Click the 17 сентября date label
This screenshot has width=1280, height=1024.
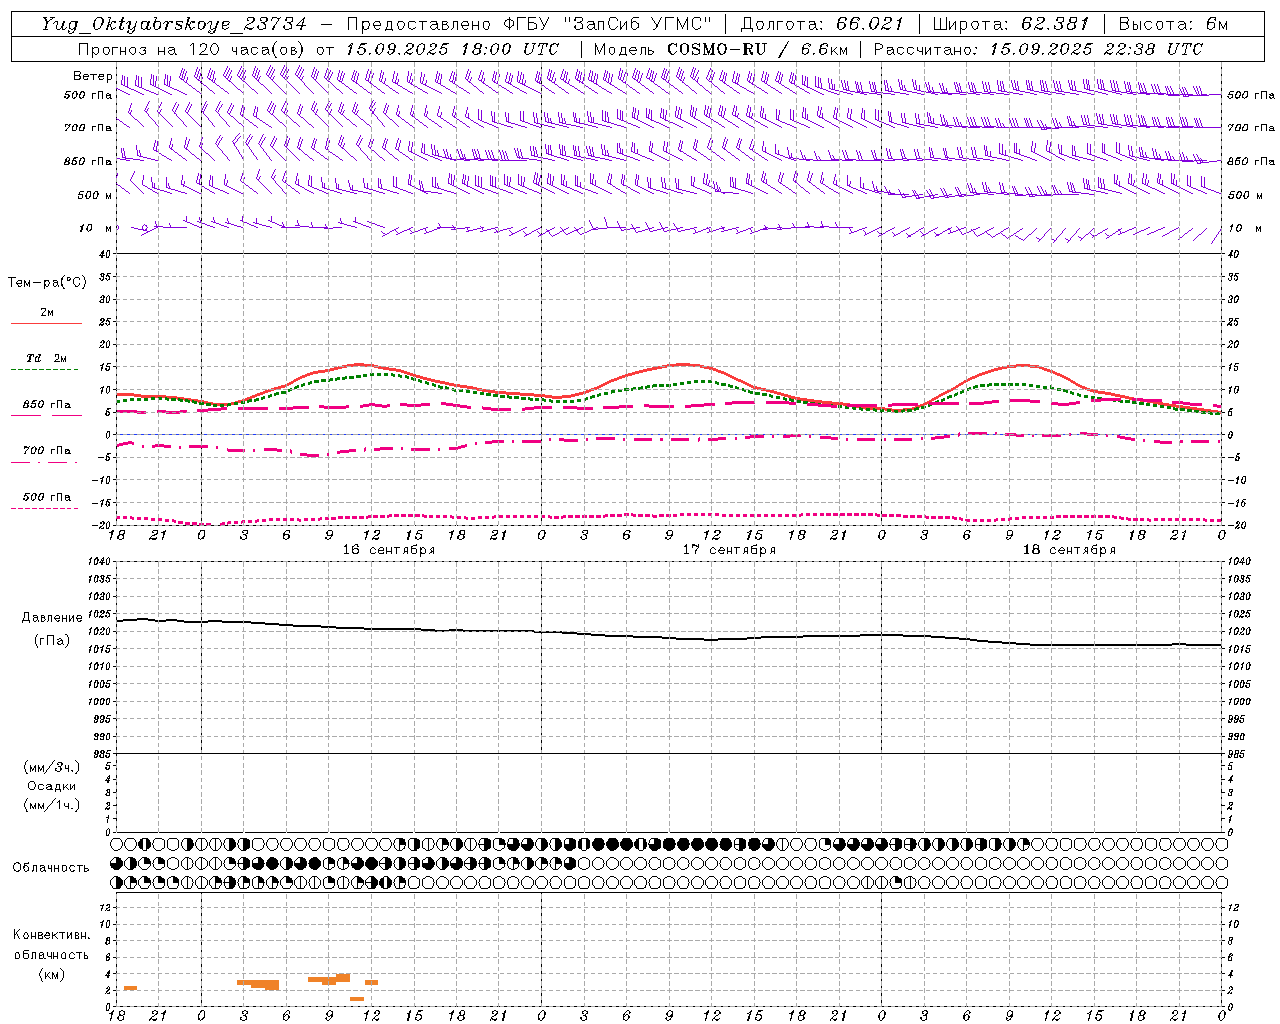click(x=729, y=550)
